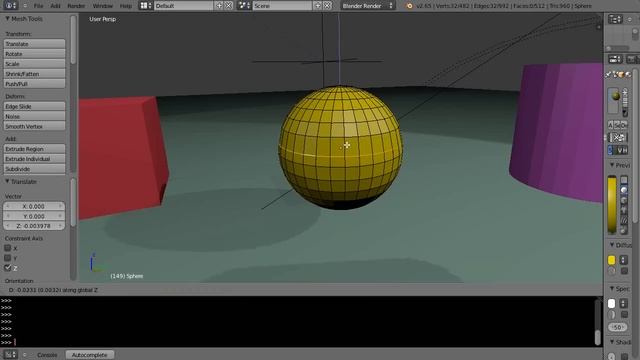Open the File menu

[x=38, y=6]
